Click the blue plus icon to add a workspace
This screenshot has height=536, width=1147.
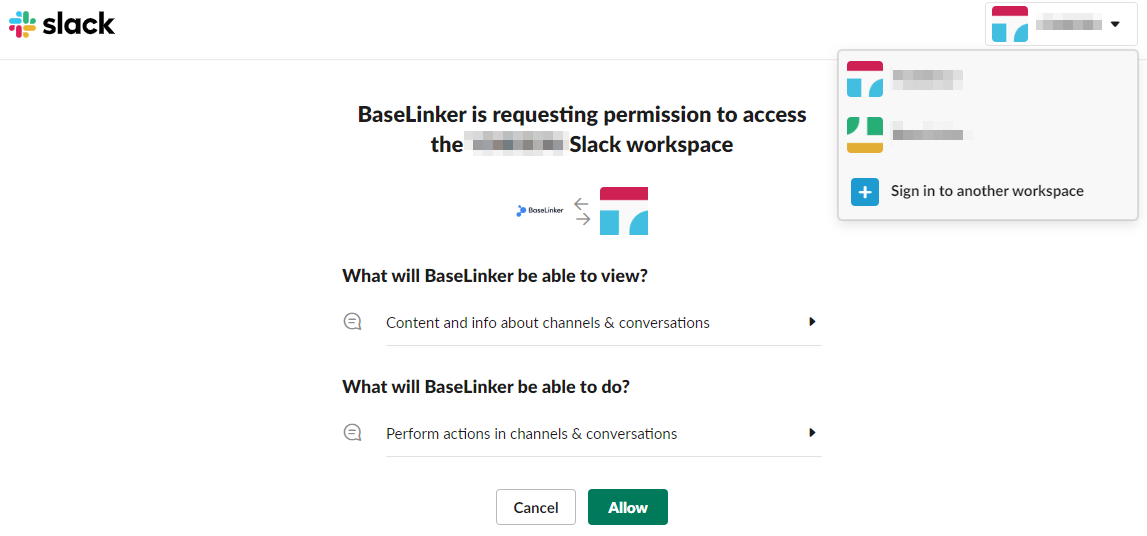[x=865, y=191]
